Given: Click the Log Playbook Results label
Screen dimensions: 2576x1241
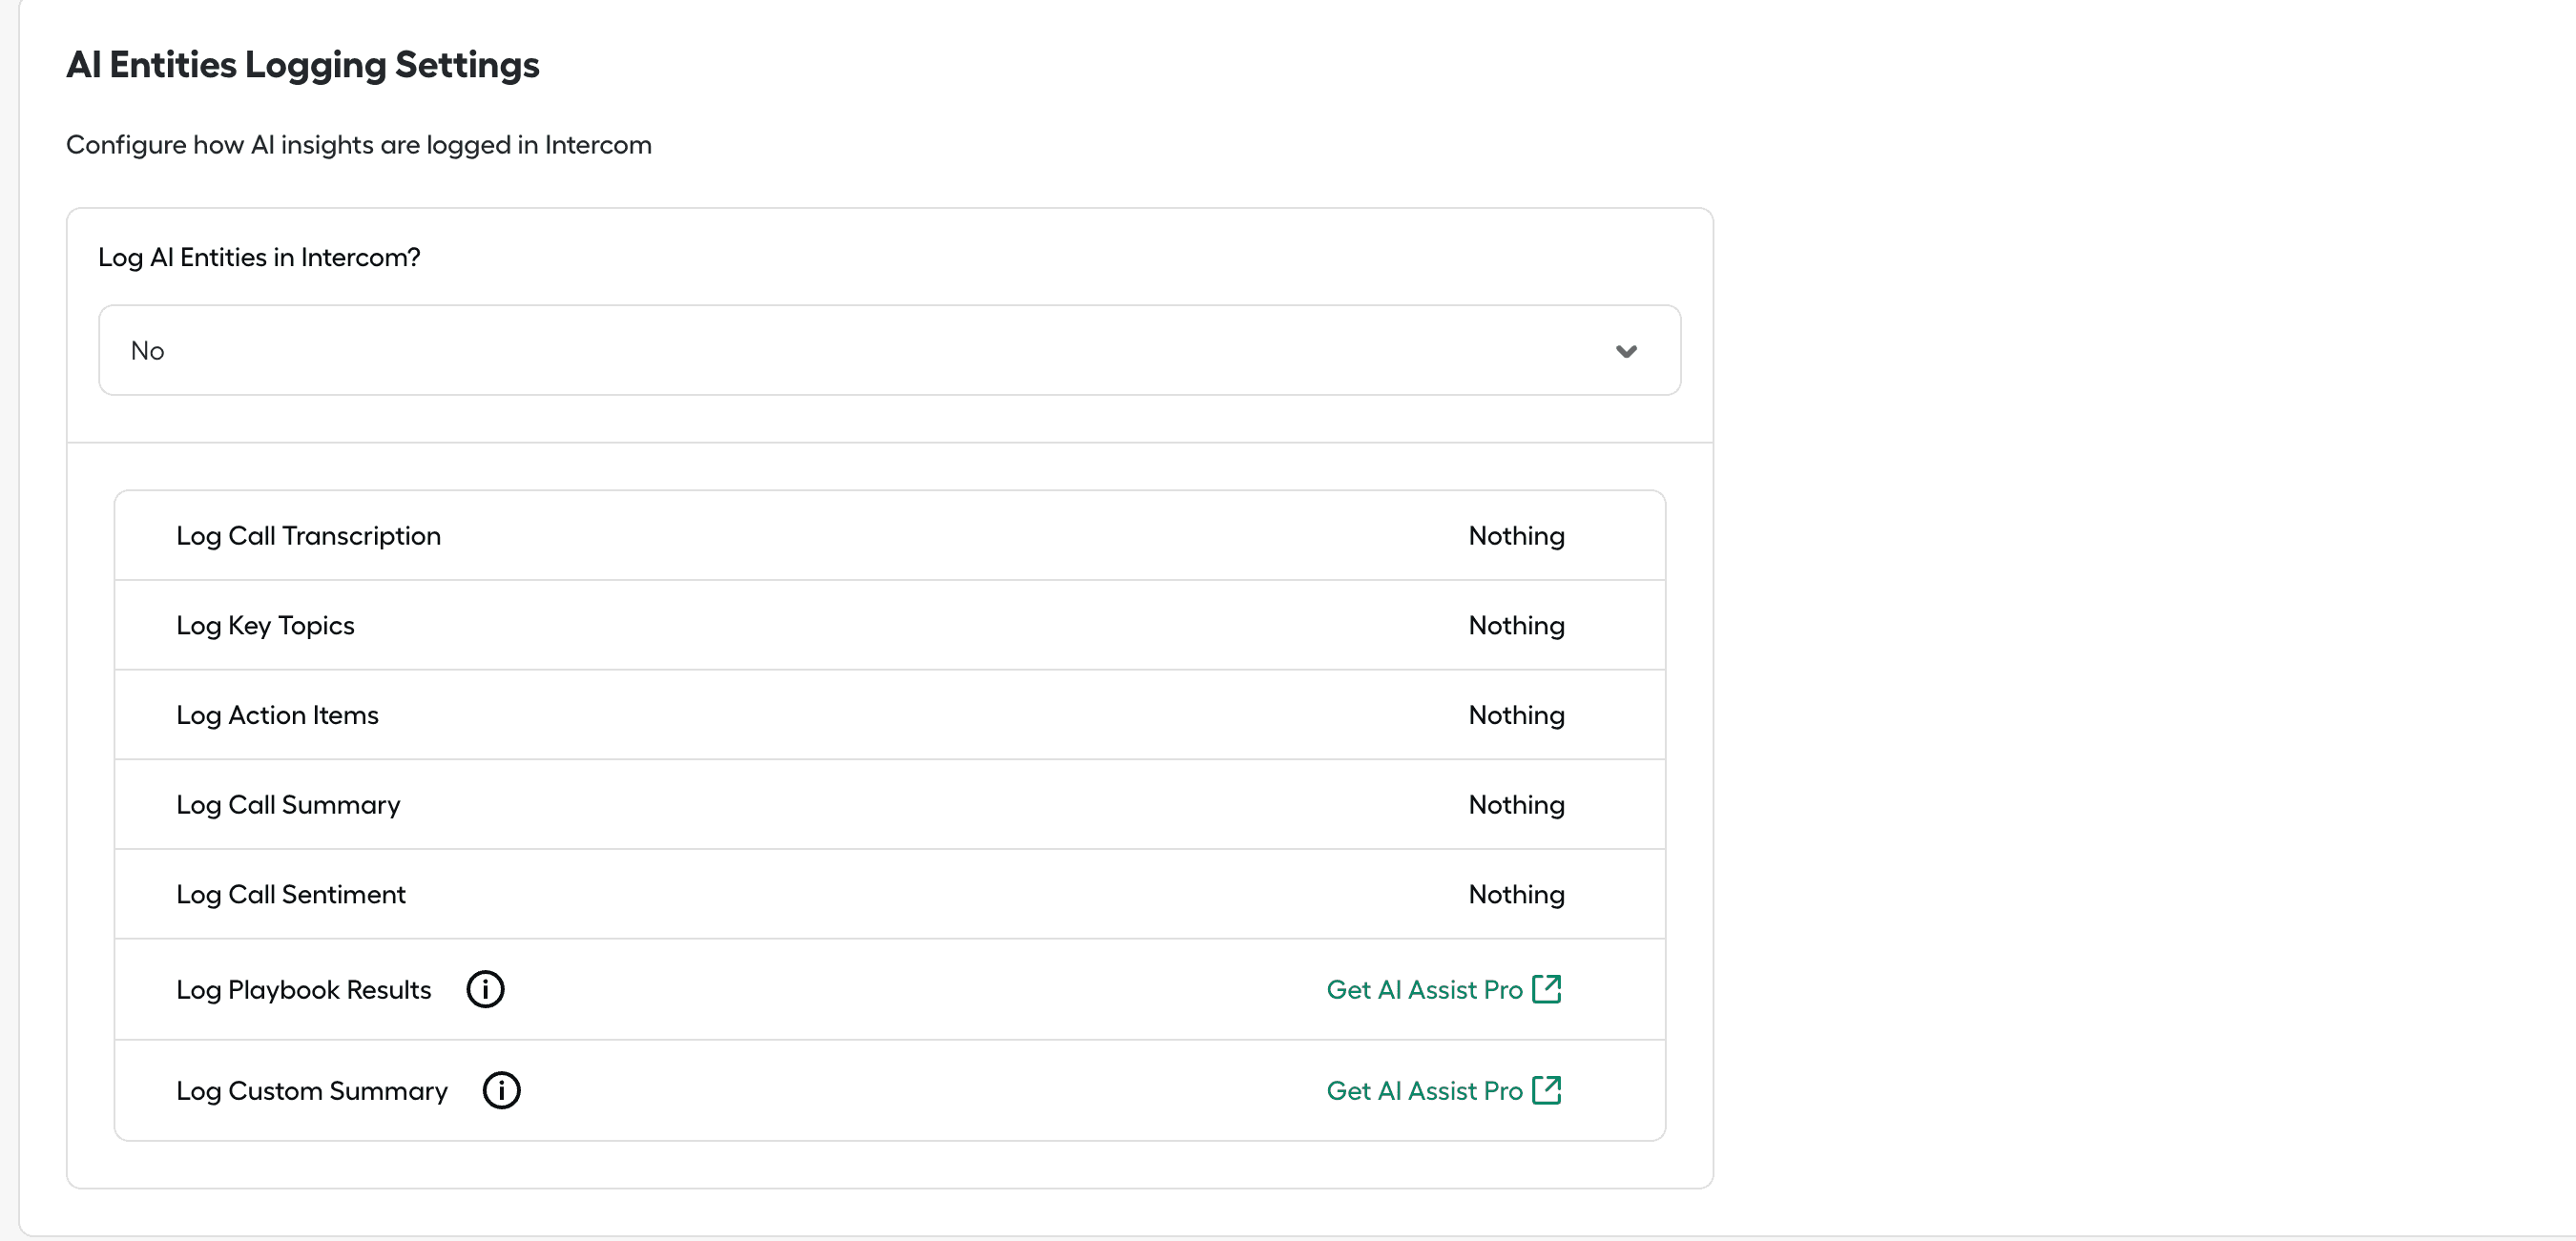Looking at the screenshot, I should 304,989.
